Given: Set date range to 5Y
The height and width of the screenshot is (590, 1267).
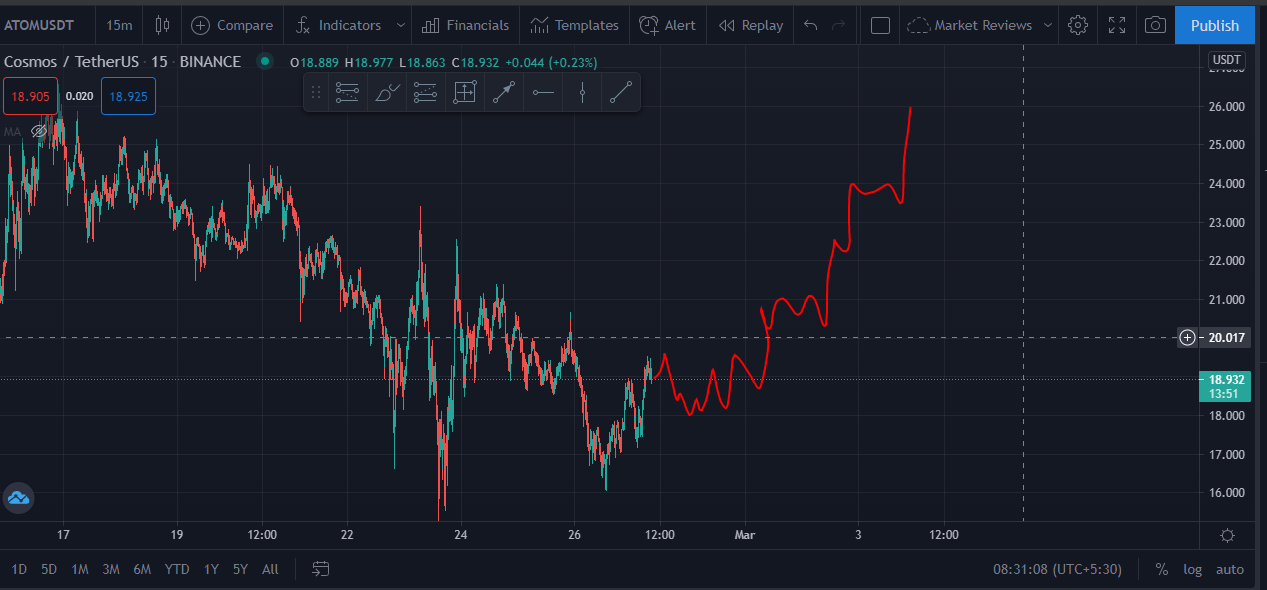Looking at the screenshot, I should pos(240,569).
